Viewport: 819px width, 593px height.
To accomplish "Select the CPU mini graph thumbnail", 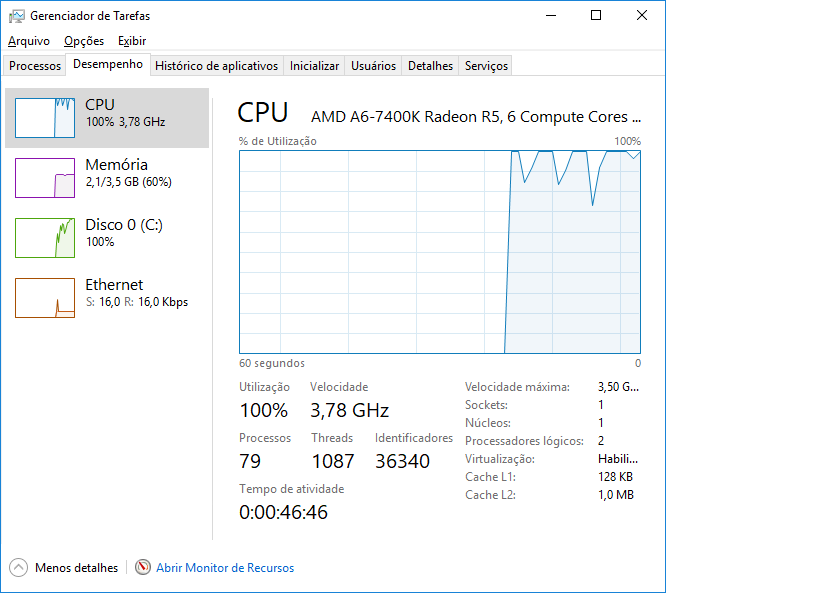I will pos(45,118).
